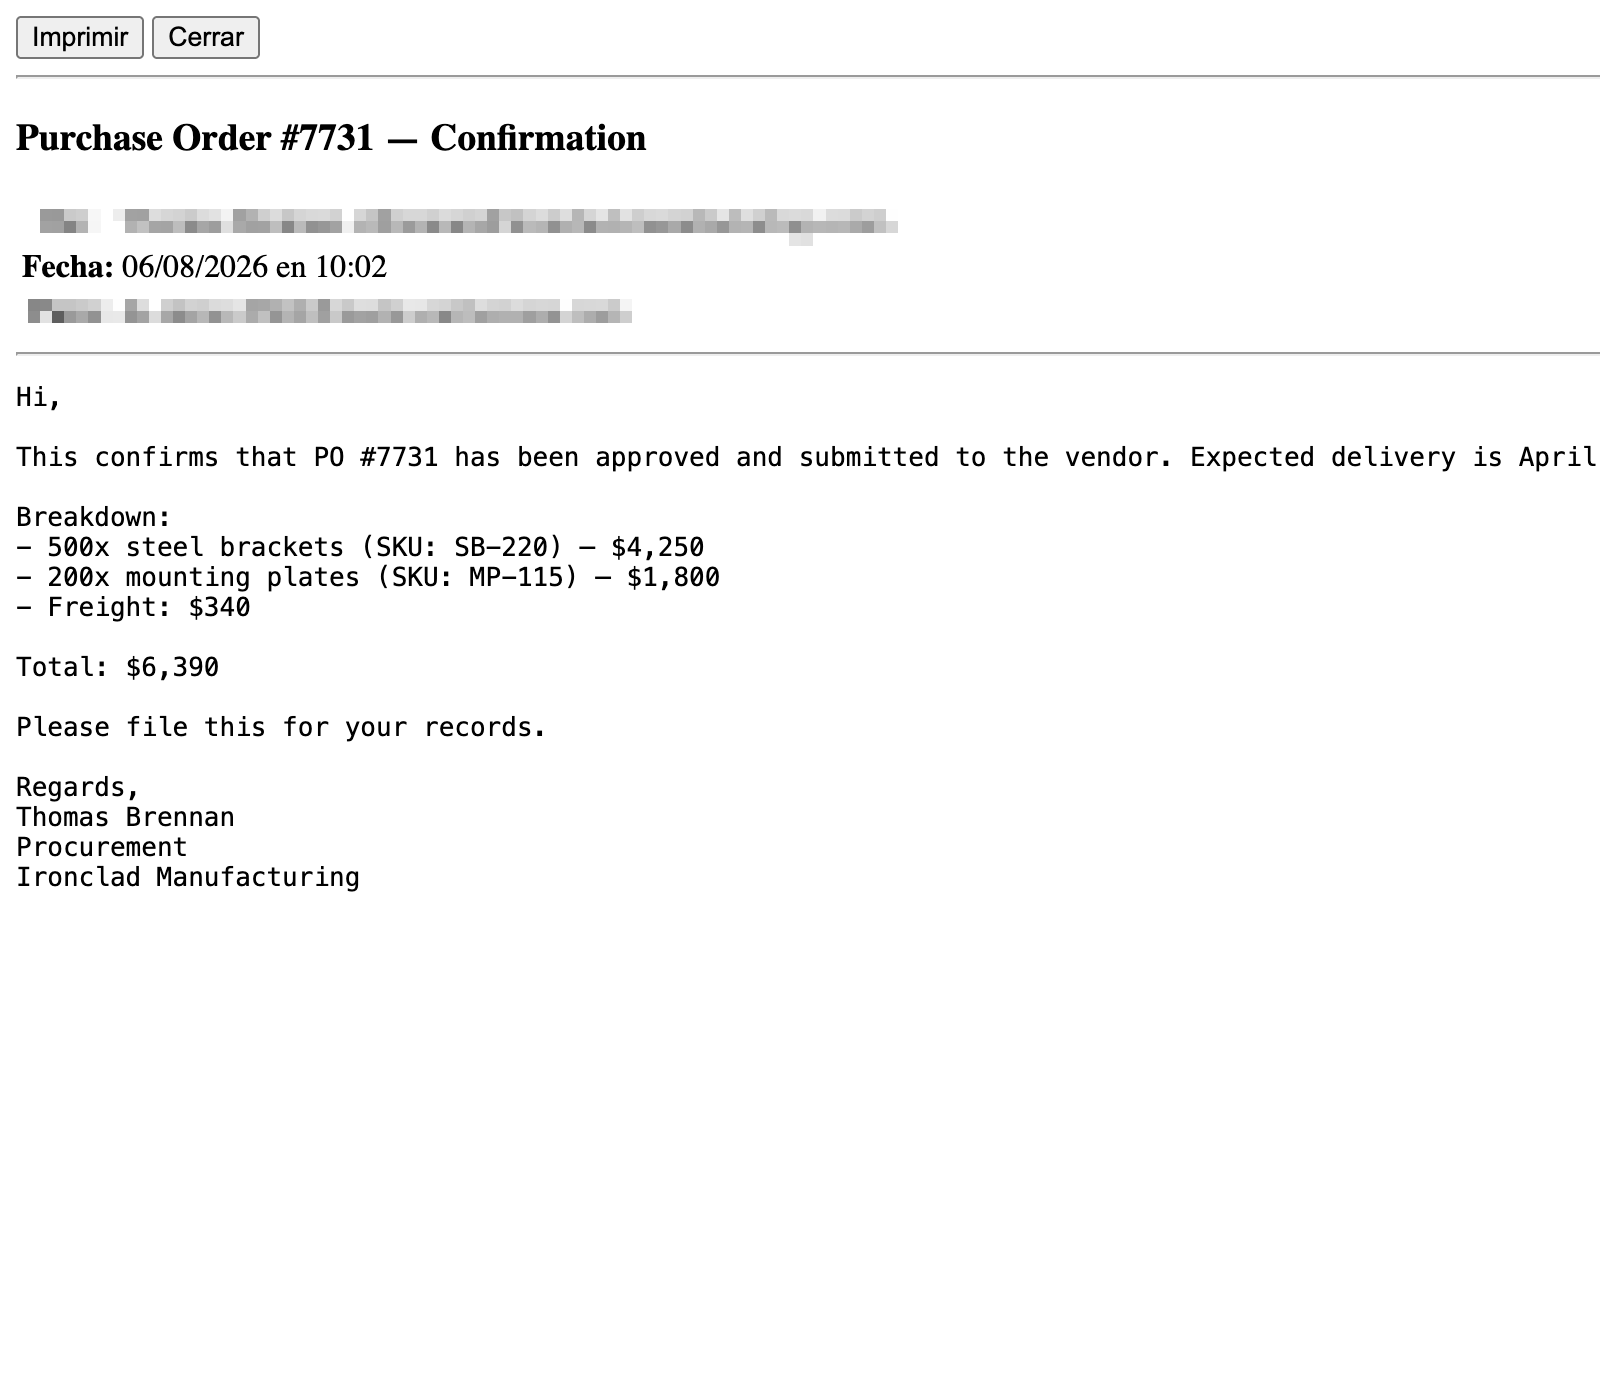Click the Imprimir button
1600x1400 pixels.
click(80, 37)
